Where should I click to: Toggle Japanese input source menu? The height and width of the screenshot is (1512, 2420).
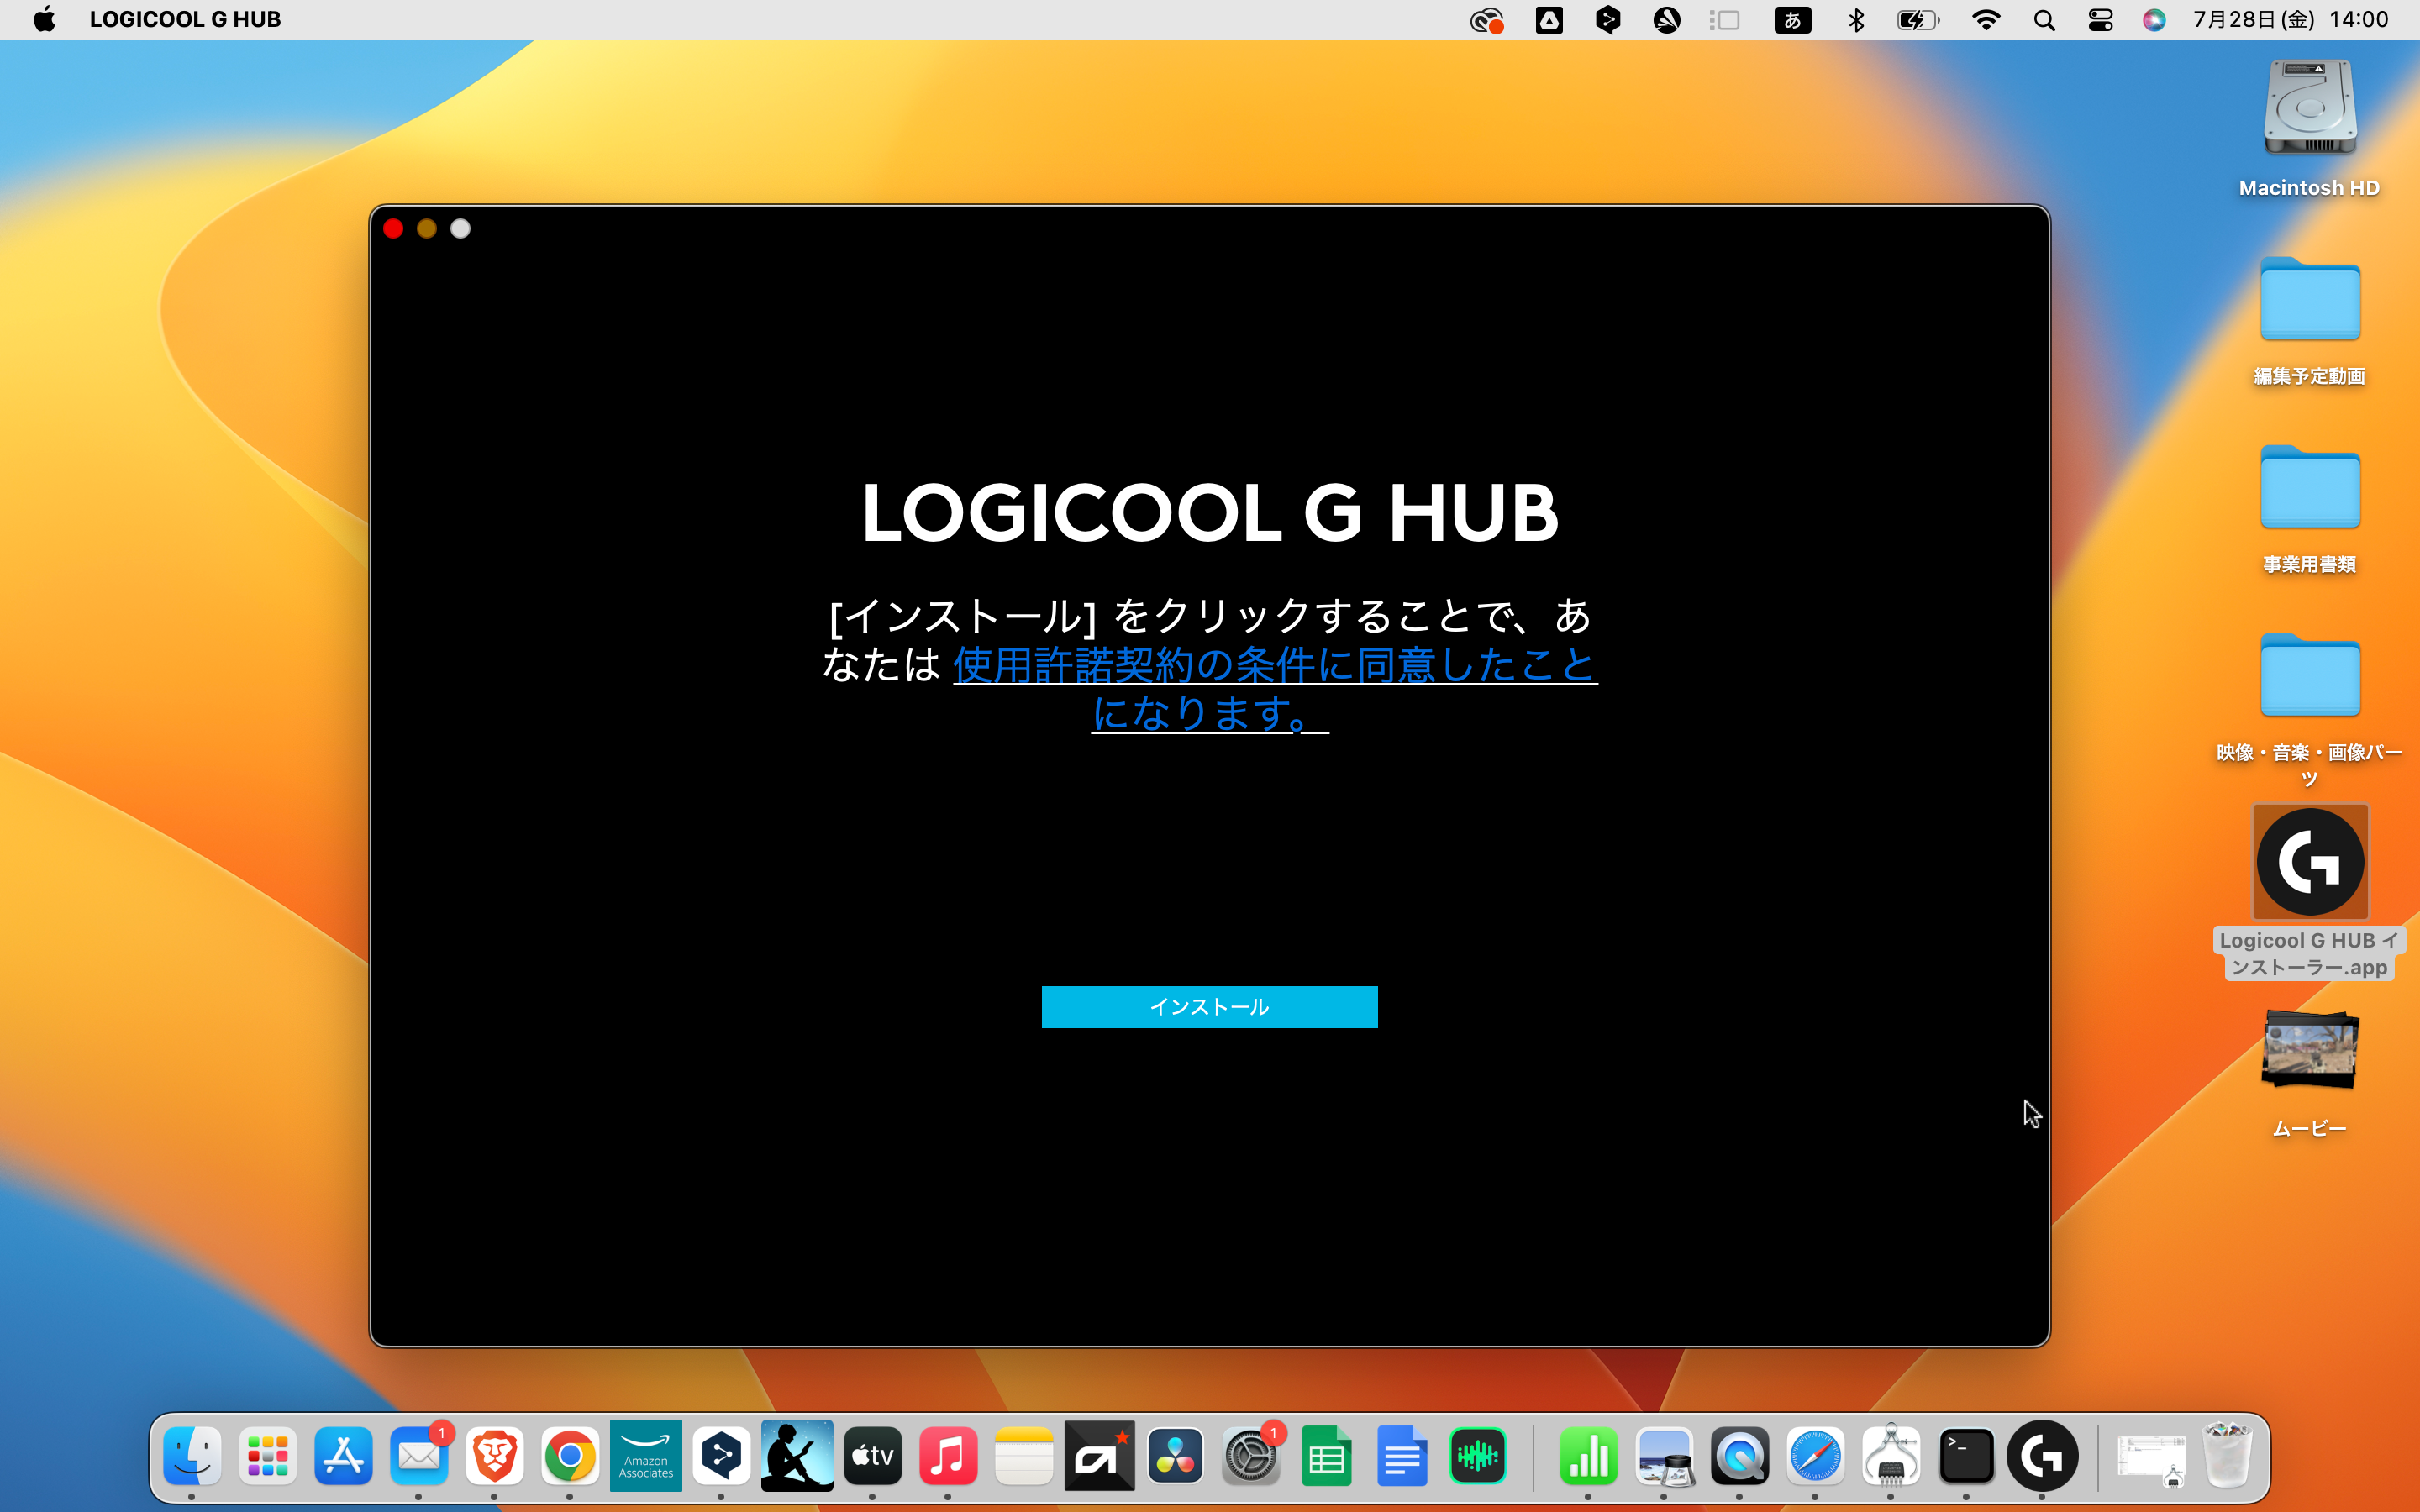[x=1792, y=20]
